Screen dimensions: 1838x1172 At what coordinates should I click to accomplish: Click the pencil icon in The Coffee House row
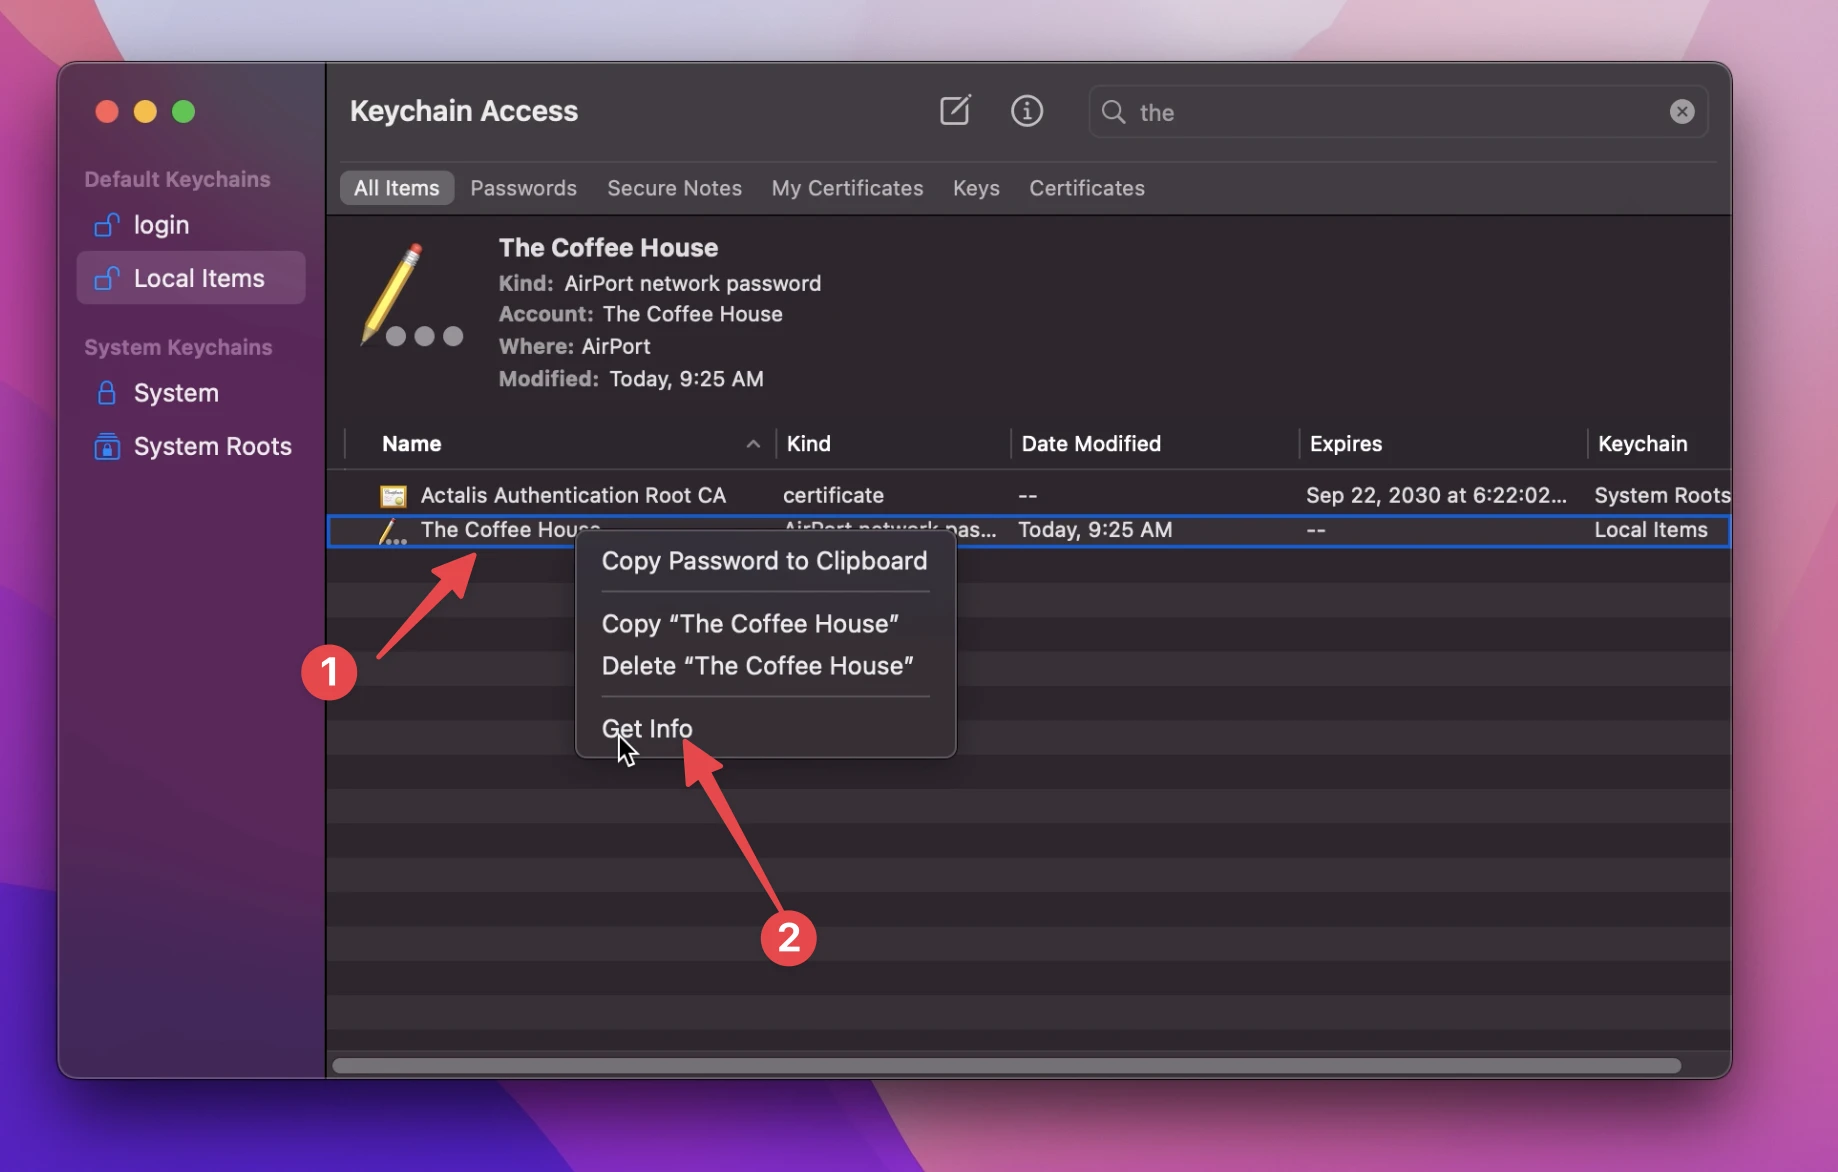point(392,531)
